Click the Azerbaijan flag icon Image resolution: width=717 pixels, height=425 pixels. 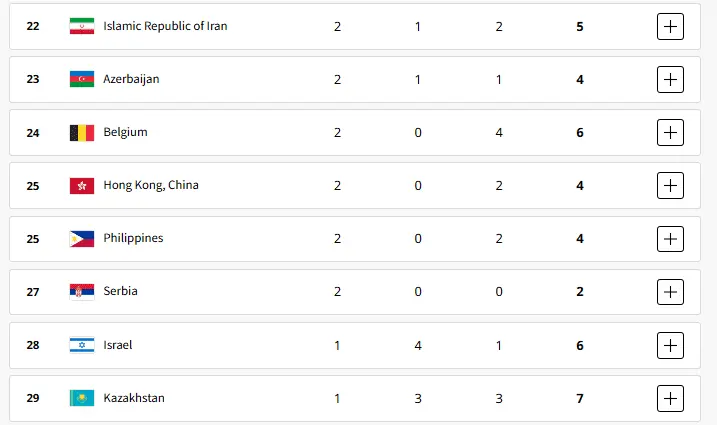pyautogui.click(x=81, y=79)
